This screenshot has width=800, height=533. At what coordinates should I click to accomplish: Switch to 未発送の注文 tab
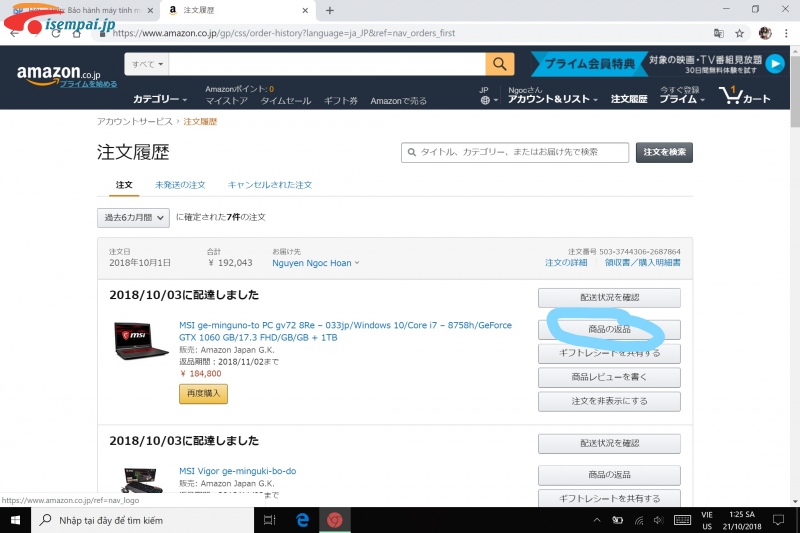[180, 185]
